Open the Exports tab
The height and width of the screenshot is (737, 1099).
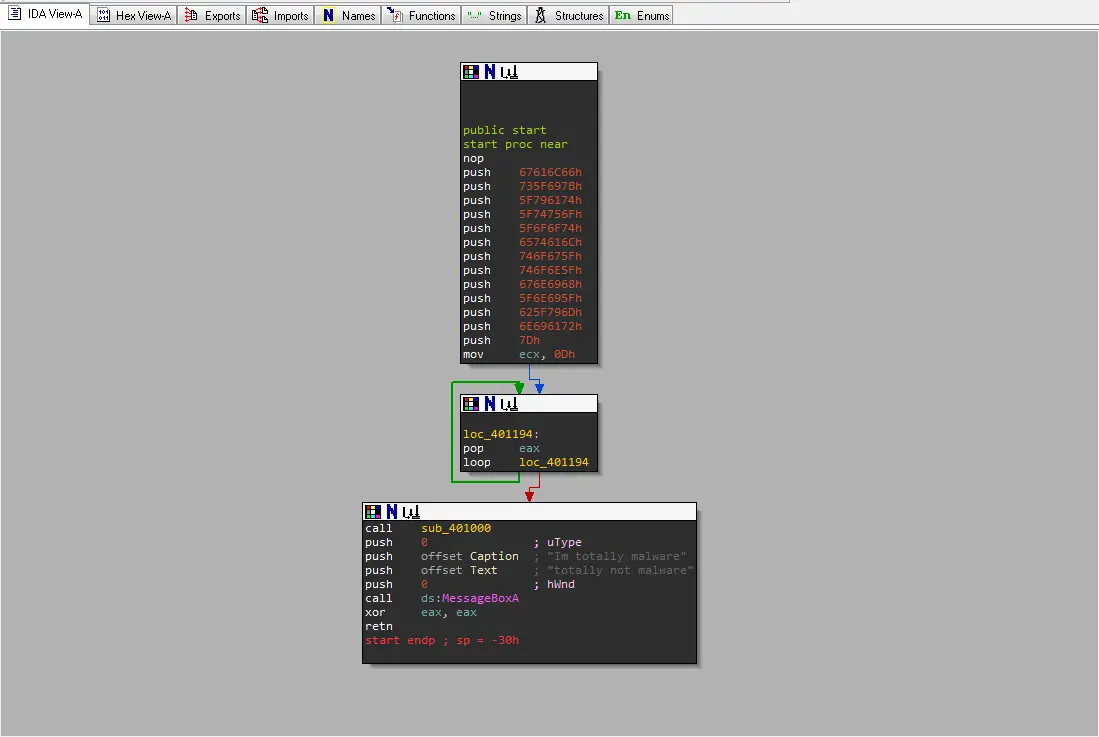(213, 16)
